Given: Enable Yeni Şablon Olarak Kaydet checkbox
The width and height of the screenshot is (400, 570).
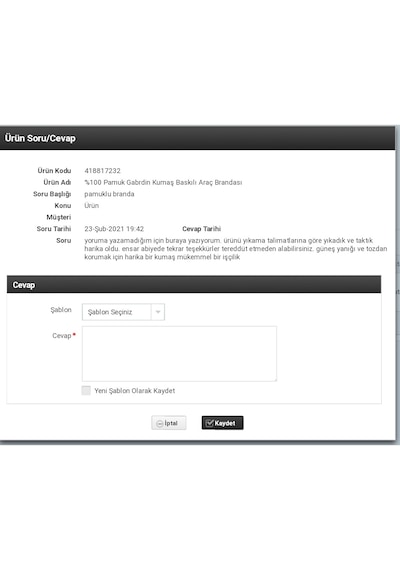Looking at the screenshot, I should coord(86,390).
